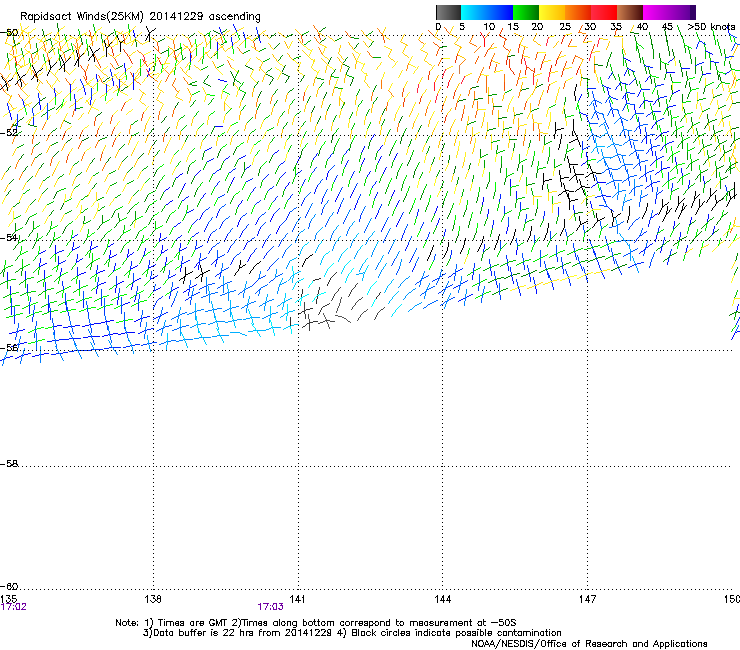Click the '>50 knots' legend label

point(711,27)
